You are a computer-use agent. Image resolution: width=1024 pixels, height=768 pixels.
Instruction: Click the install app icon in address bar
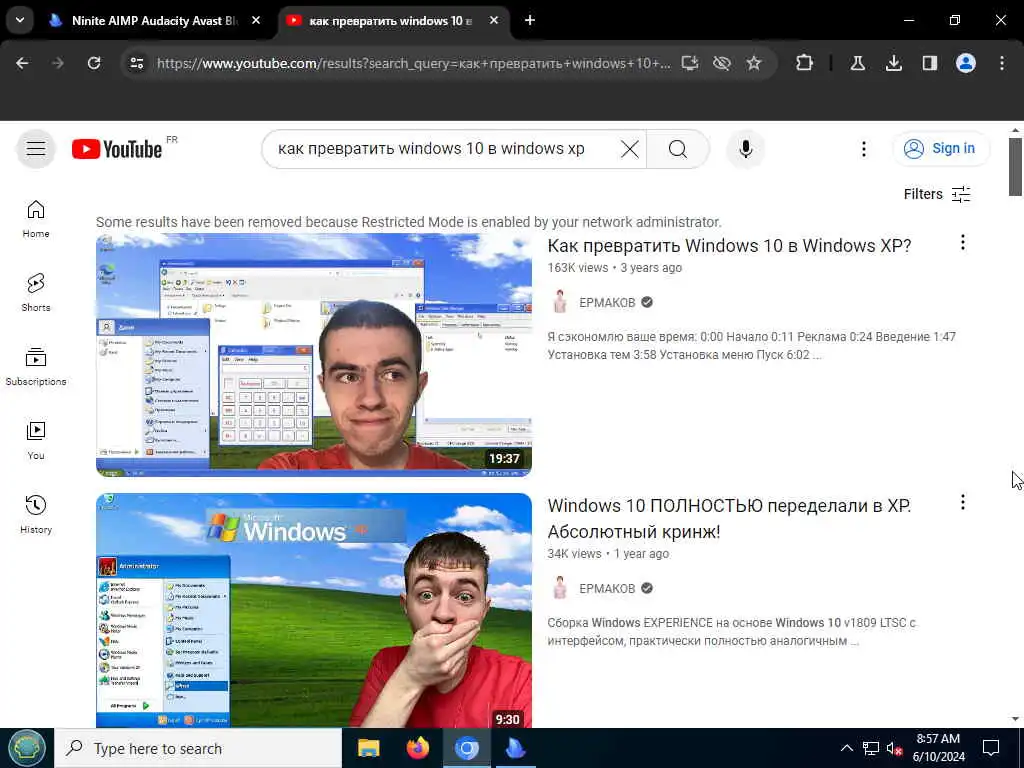690,63
